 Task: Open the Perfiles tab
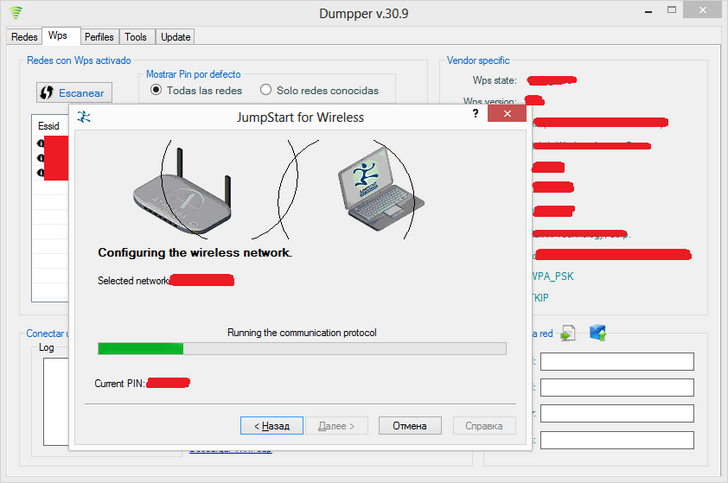100,37
